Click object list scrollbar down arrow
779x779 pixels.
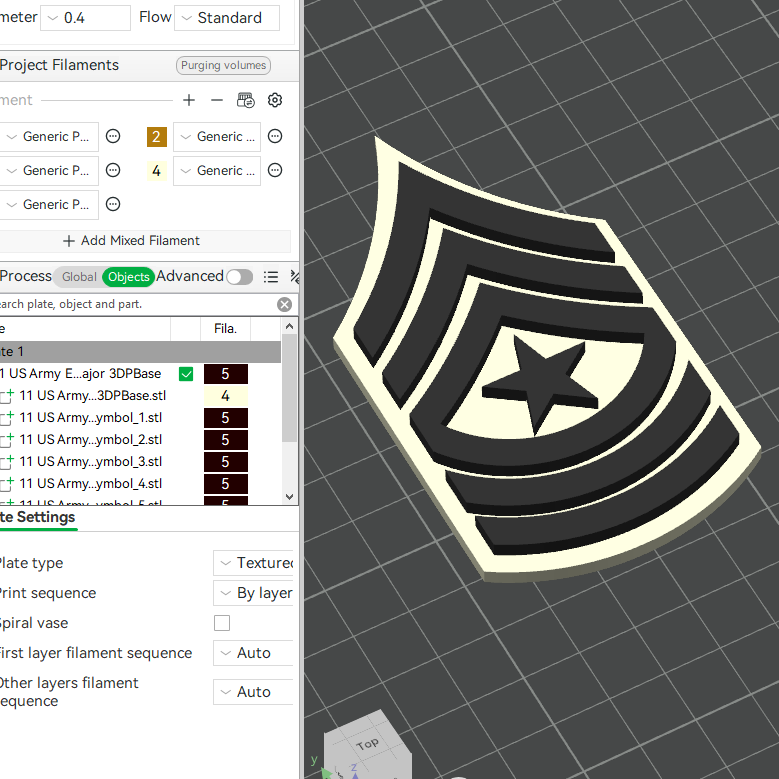coord(290,497)
